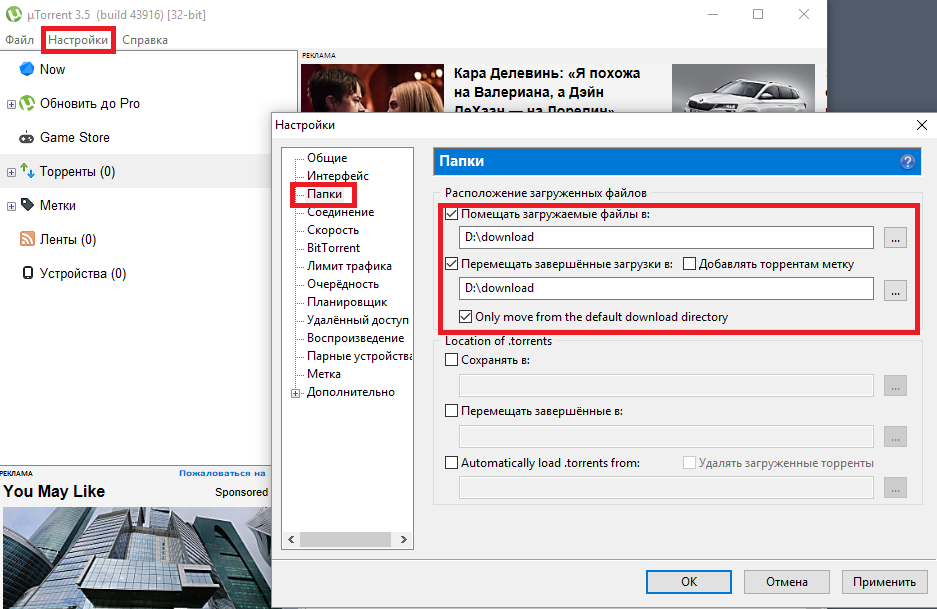Uncheck 'Помещать загружаемые файлы в' checkbox
Screen dimensions: 937x609
click(452, 214)
